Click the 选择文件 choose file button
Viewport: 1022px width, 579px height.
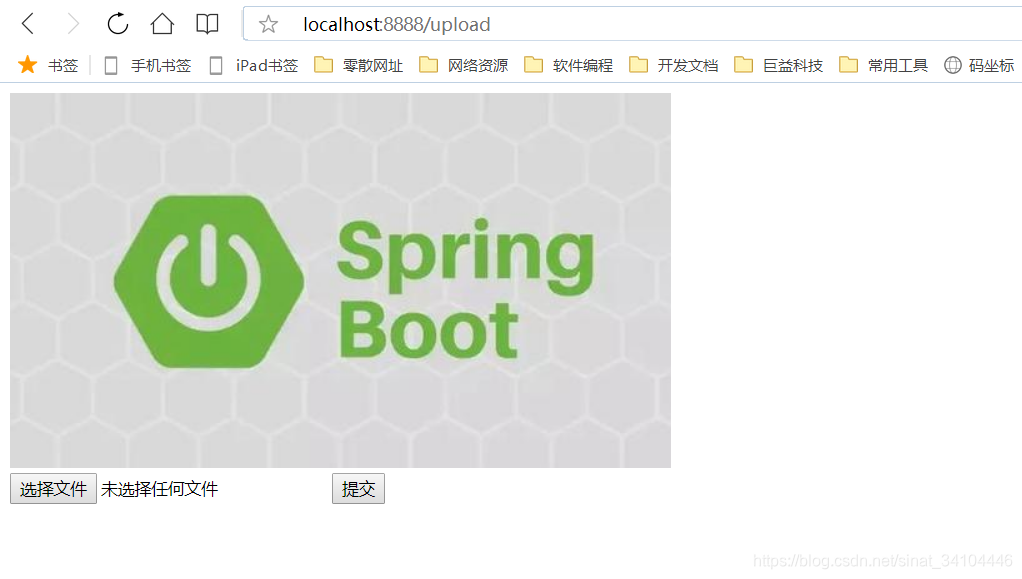pyautogui.click(x=53, y=488)
